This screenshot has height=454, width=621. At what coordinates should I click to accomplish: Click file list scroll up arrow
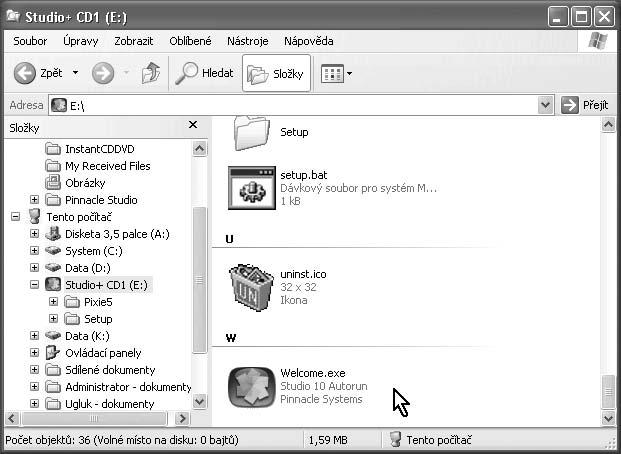(608, 125)
